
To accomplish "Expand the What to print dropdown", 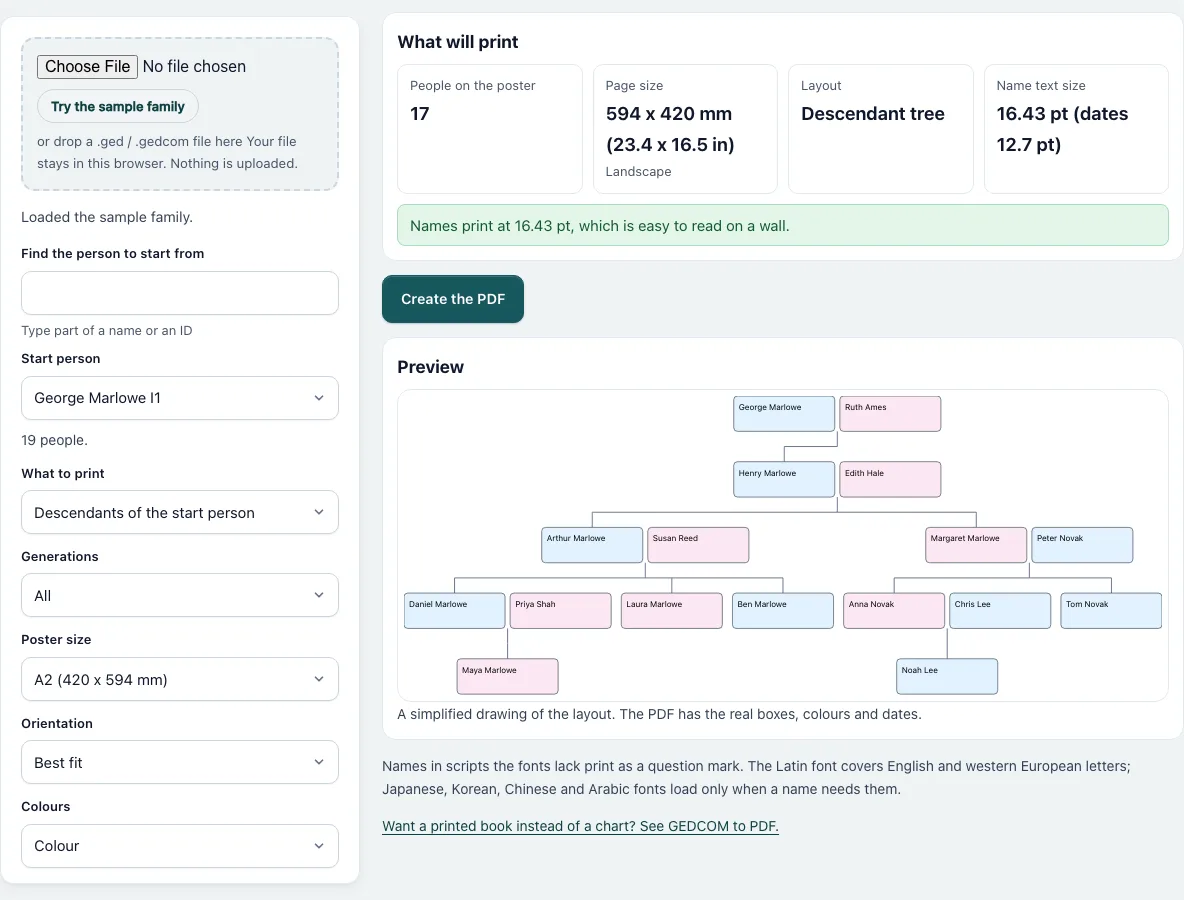I will 180,513.
